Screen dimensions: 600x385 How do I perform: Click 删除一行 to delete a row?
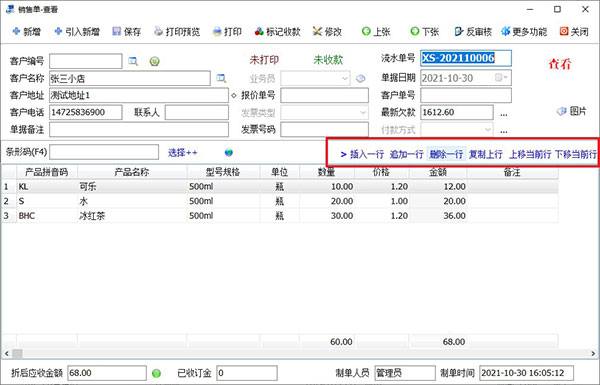tap(446, 154)
